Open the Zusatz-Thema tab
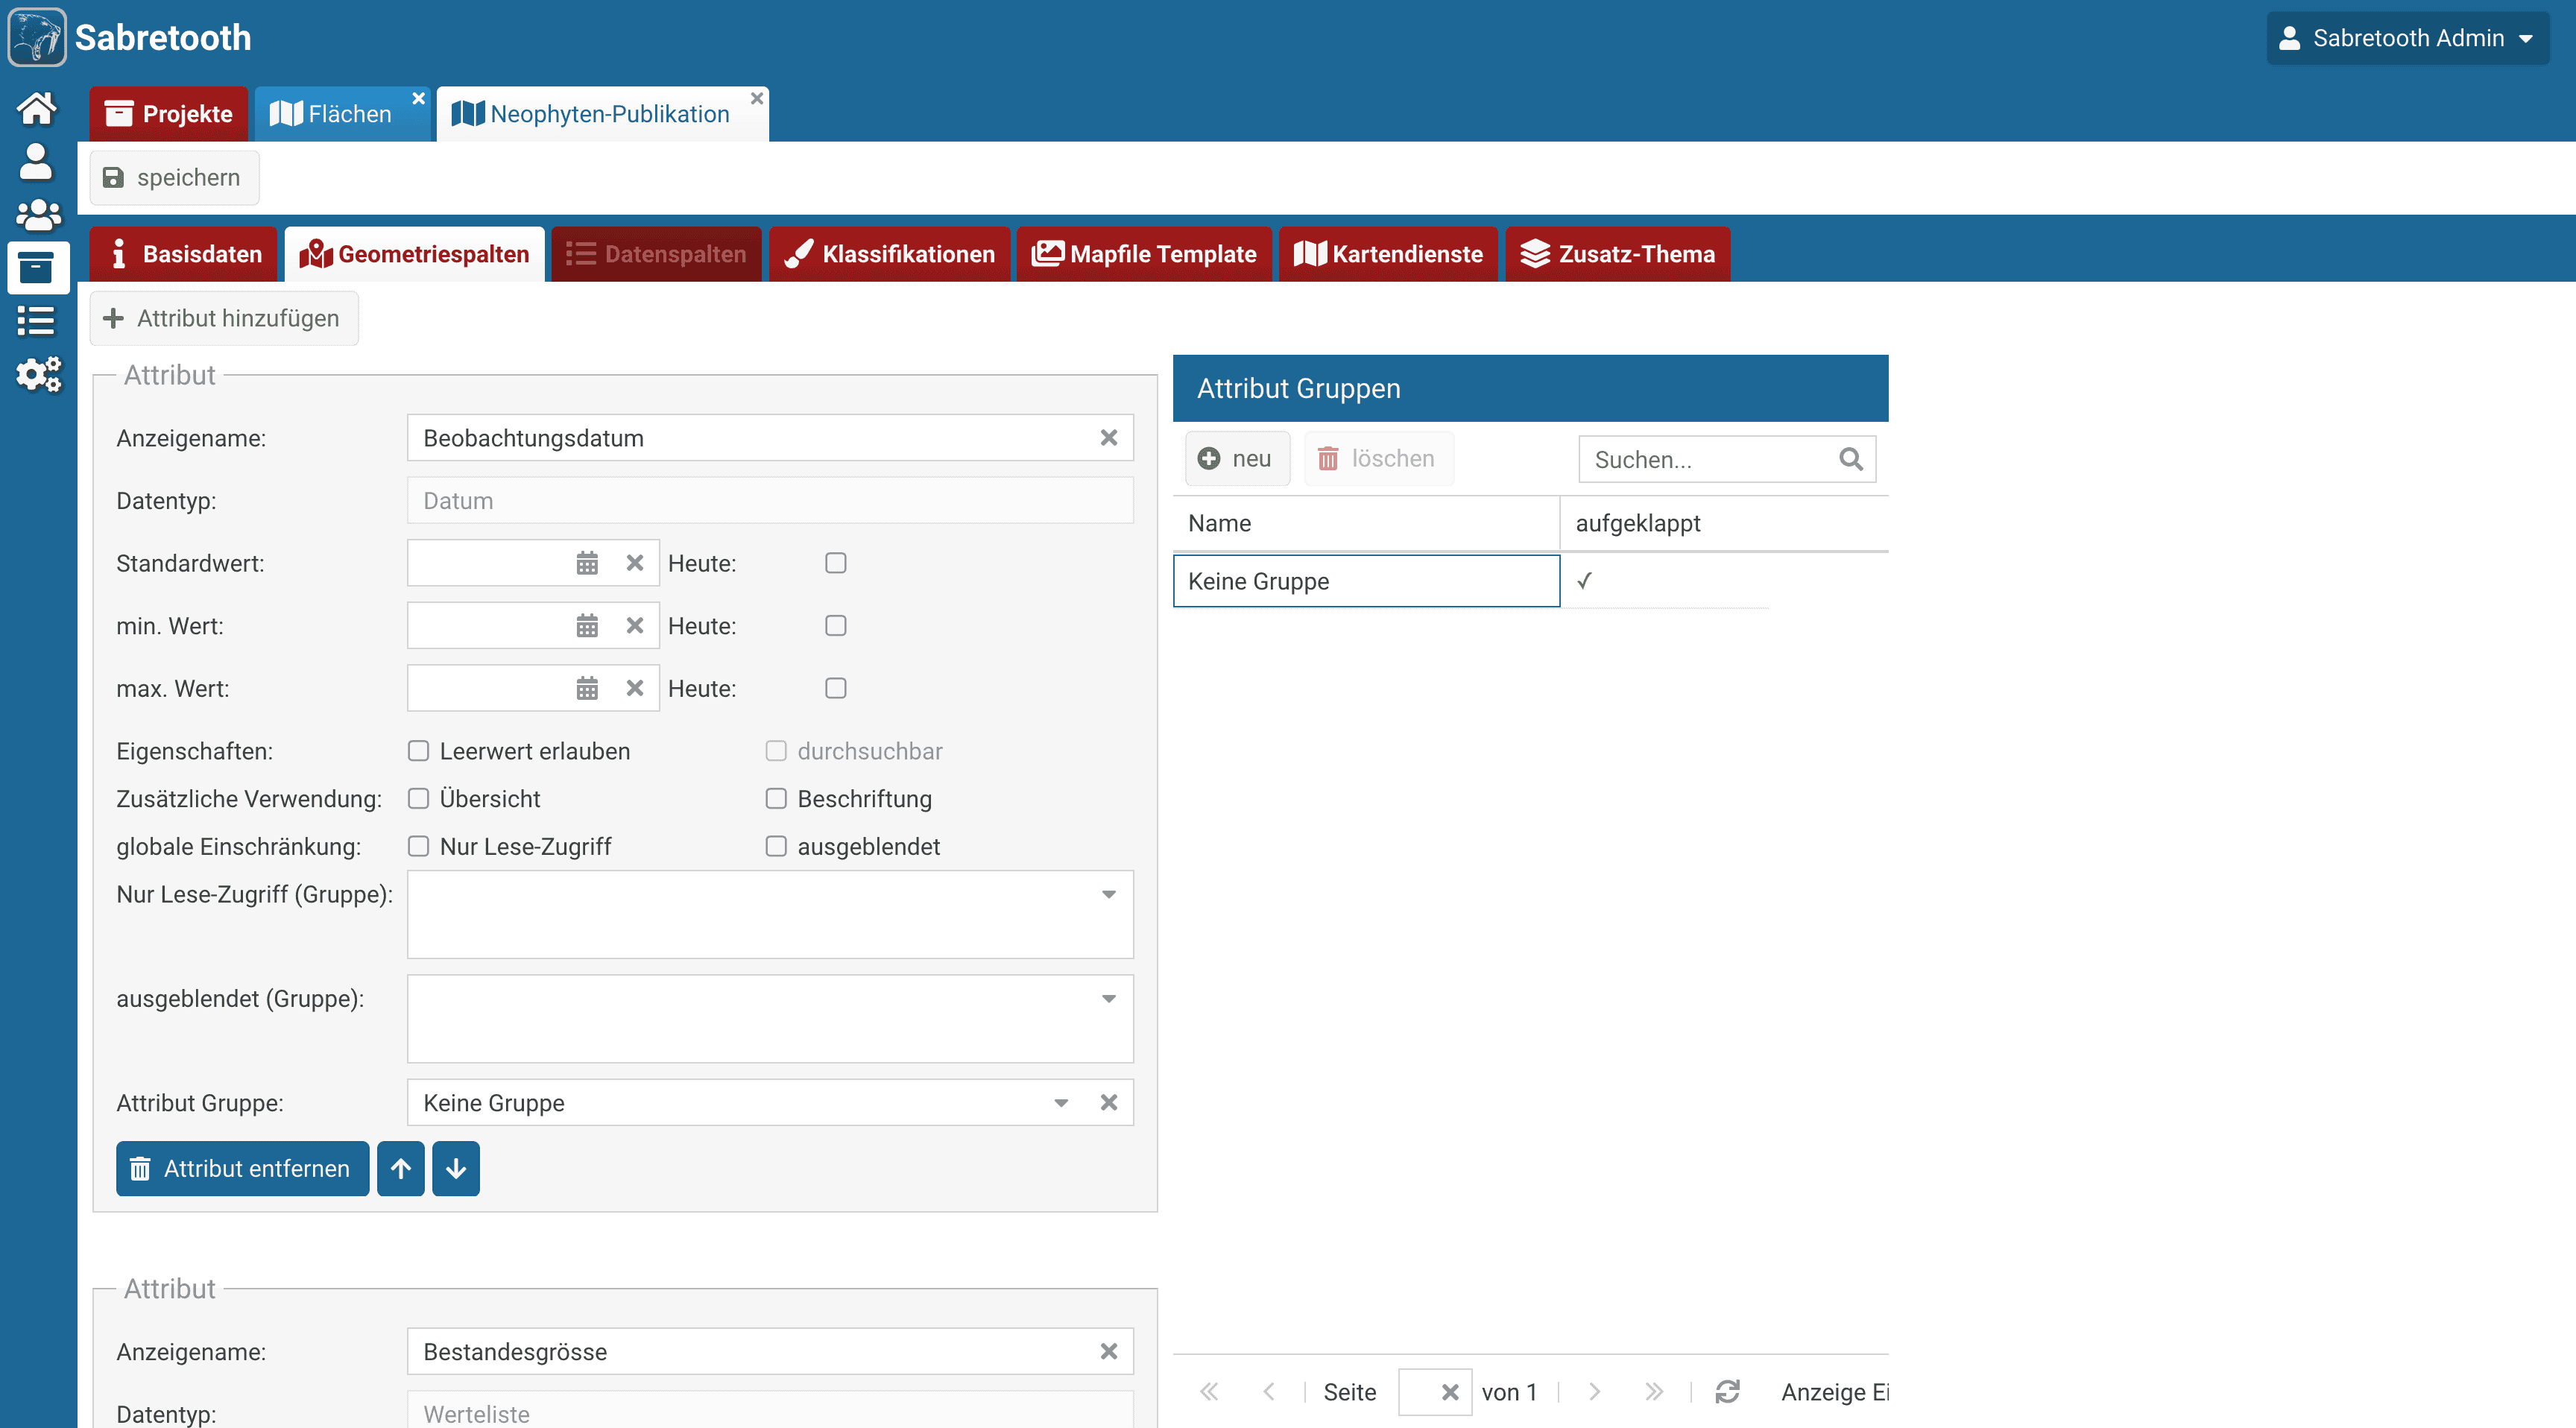Image resolution: width=2576 pixels, height=1428 pixels. click(1618, 254)
